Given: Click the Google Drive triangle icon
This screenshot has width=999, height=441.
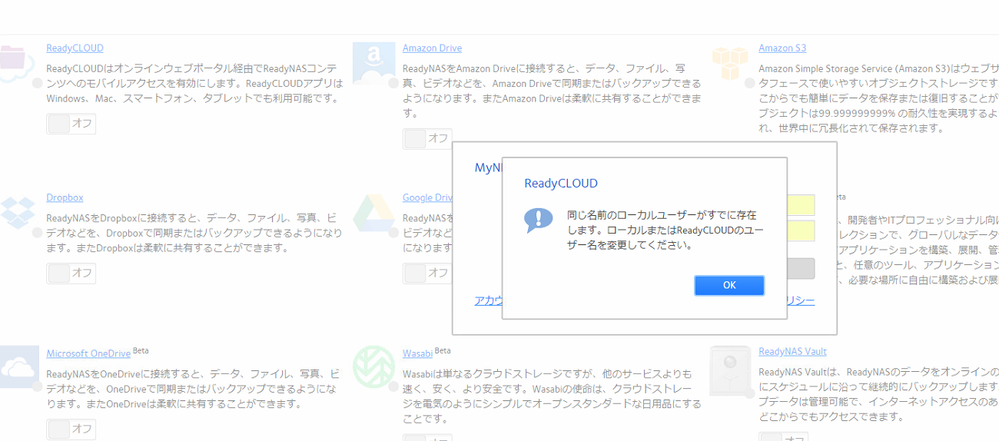Looking at the screenshot, I should pos(374,213).
